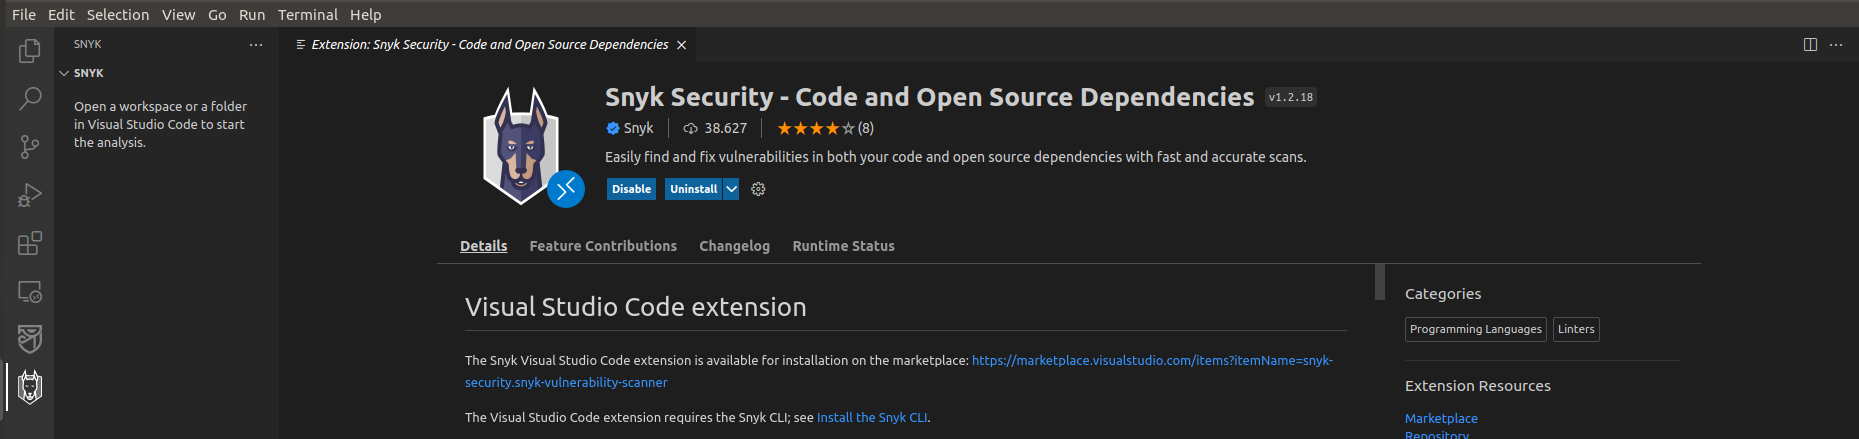
Task: Click the version label v1.2.18
Action: point(1291,97)
